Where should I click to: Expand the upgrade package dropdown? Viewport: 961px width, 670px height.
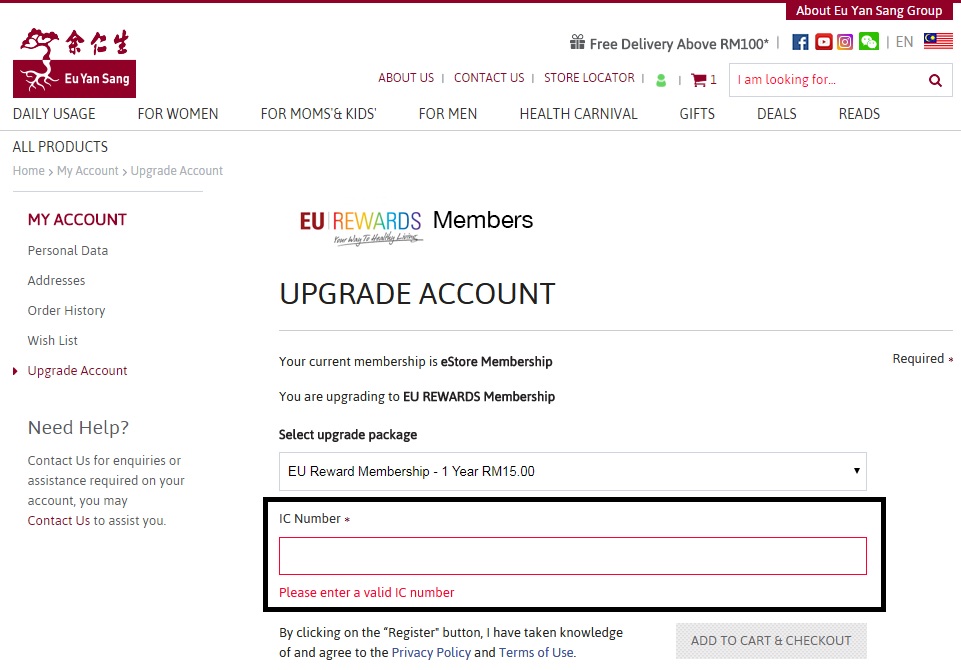(x=572, y=471)
